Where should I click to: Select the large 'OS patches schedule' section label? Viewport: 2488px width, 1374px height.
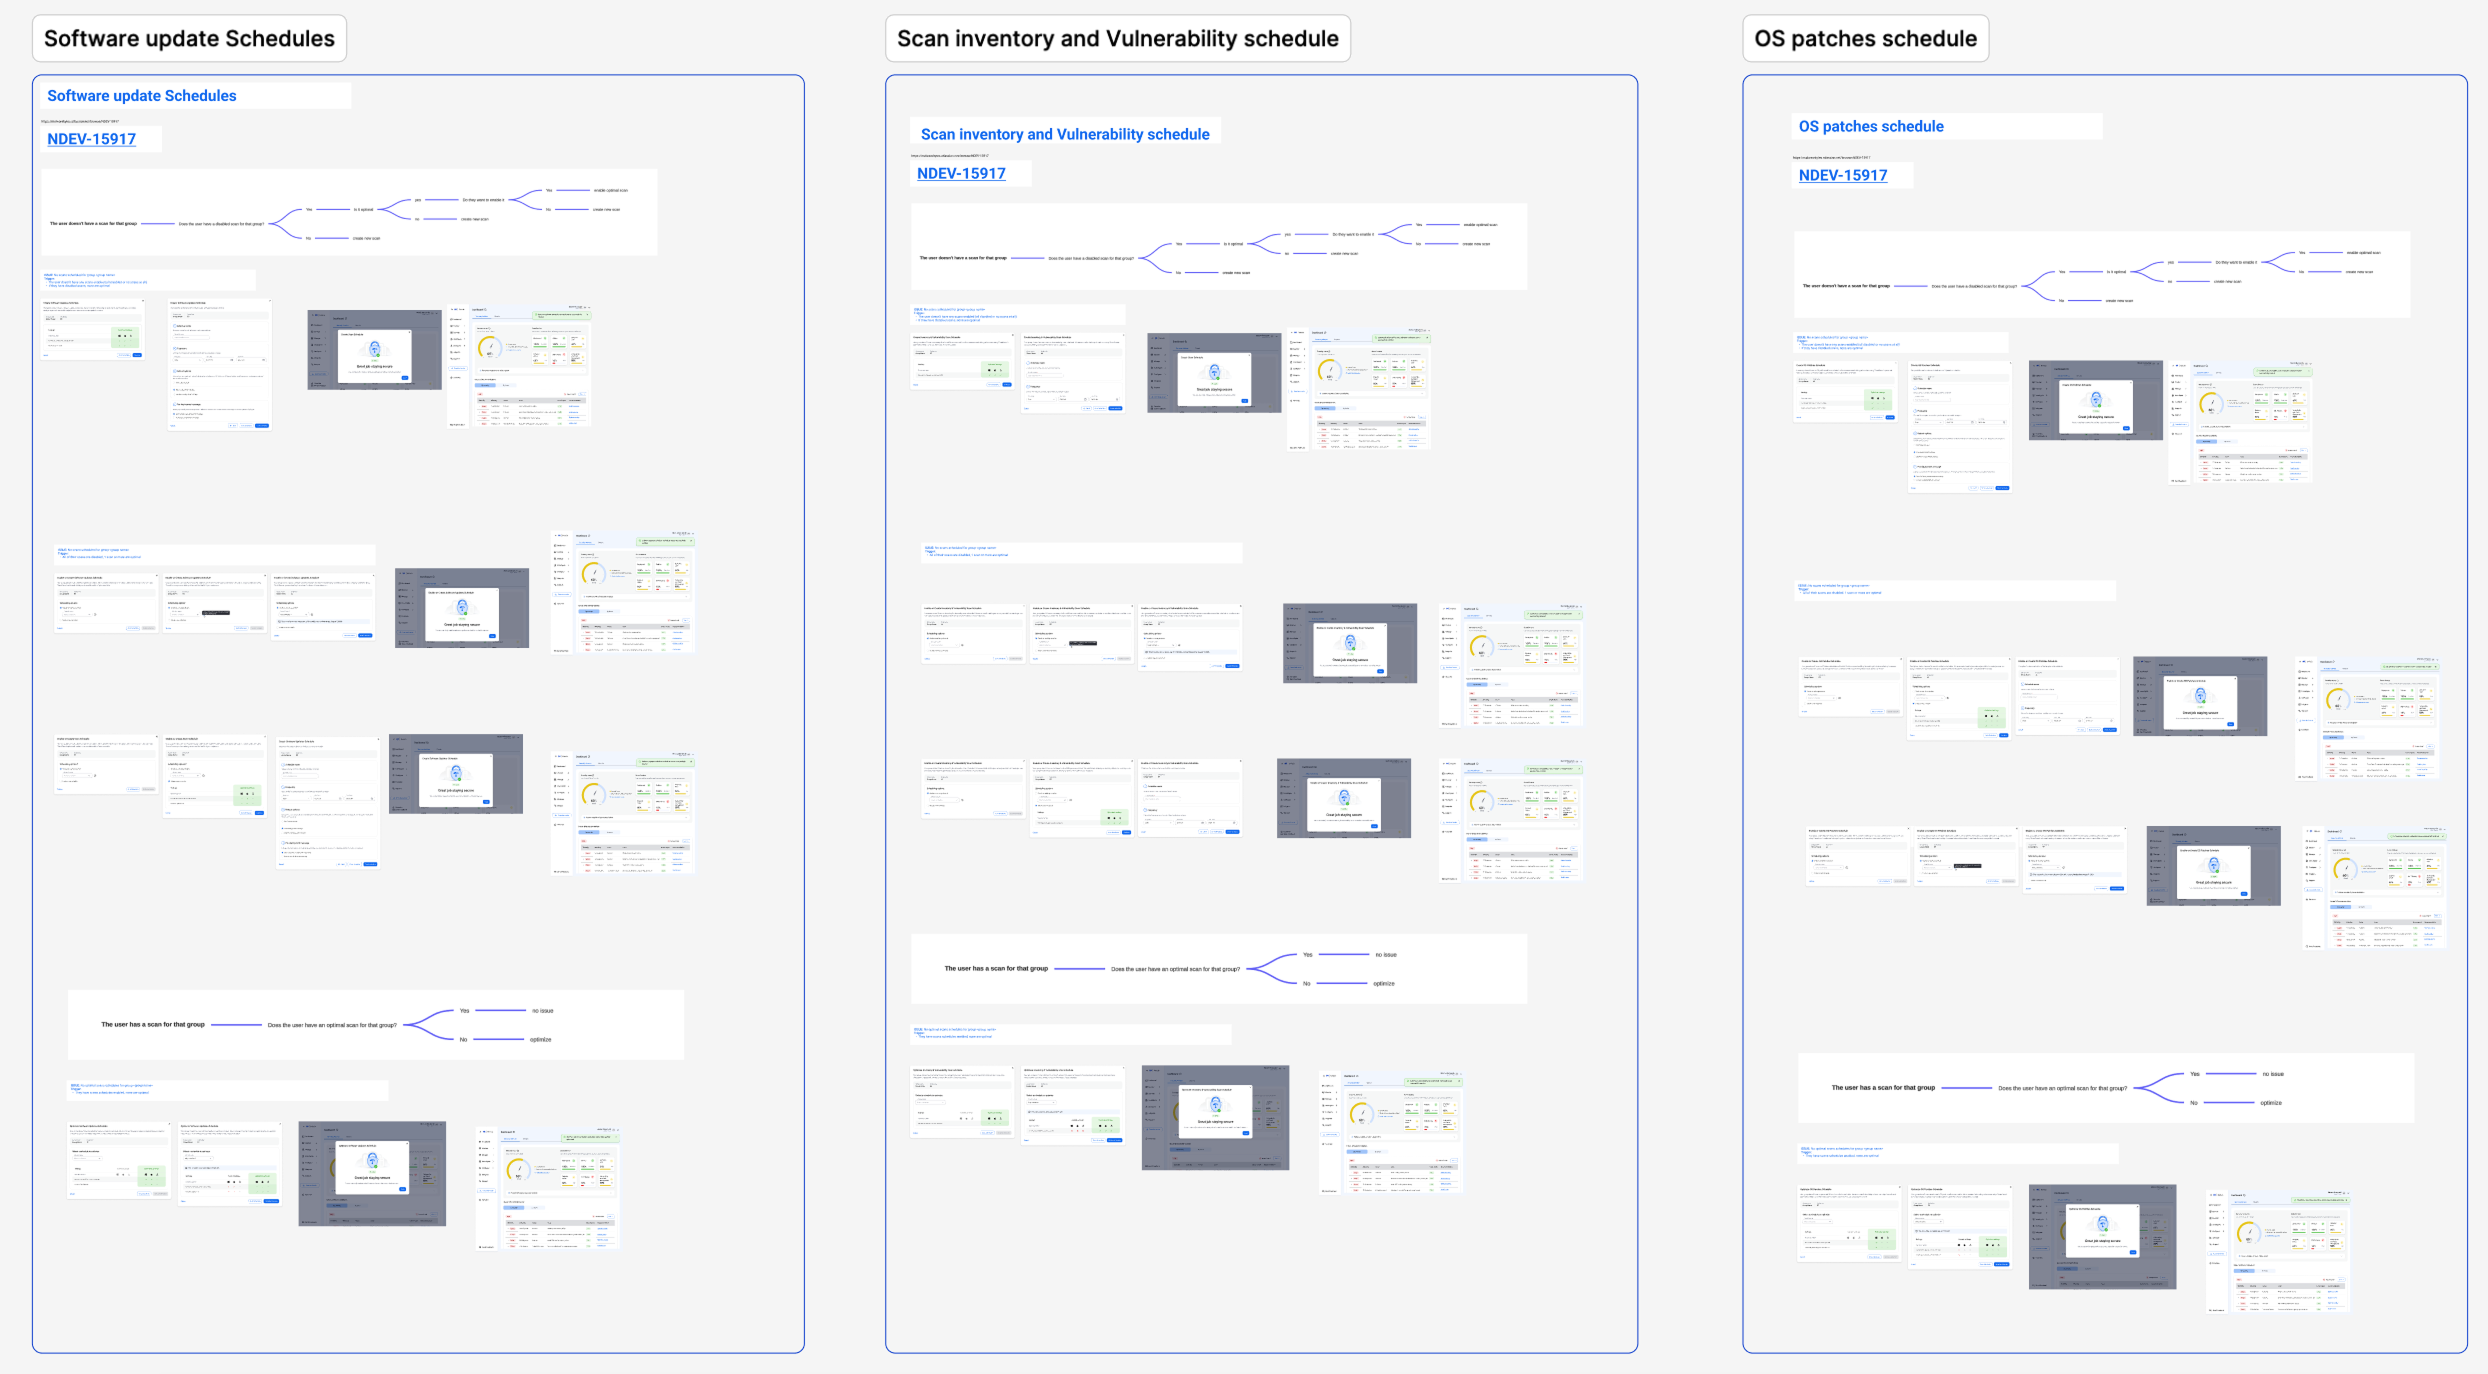coord(1865,39)
